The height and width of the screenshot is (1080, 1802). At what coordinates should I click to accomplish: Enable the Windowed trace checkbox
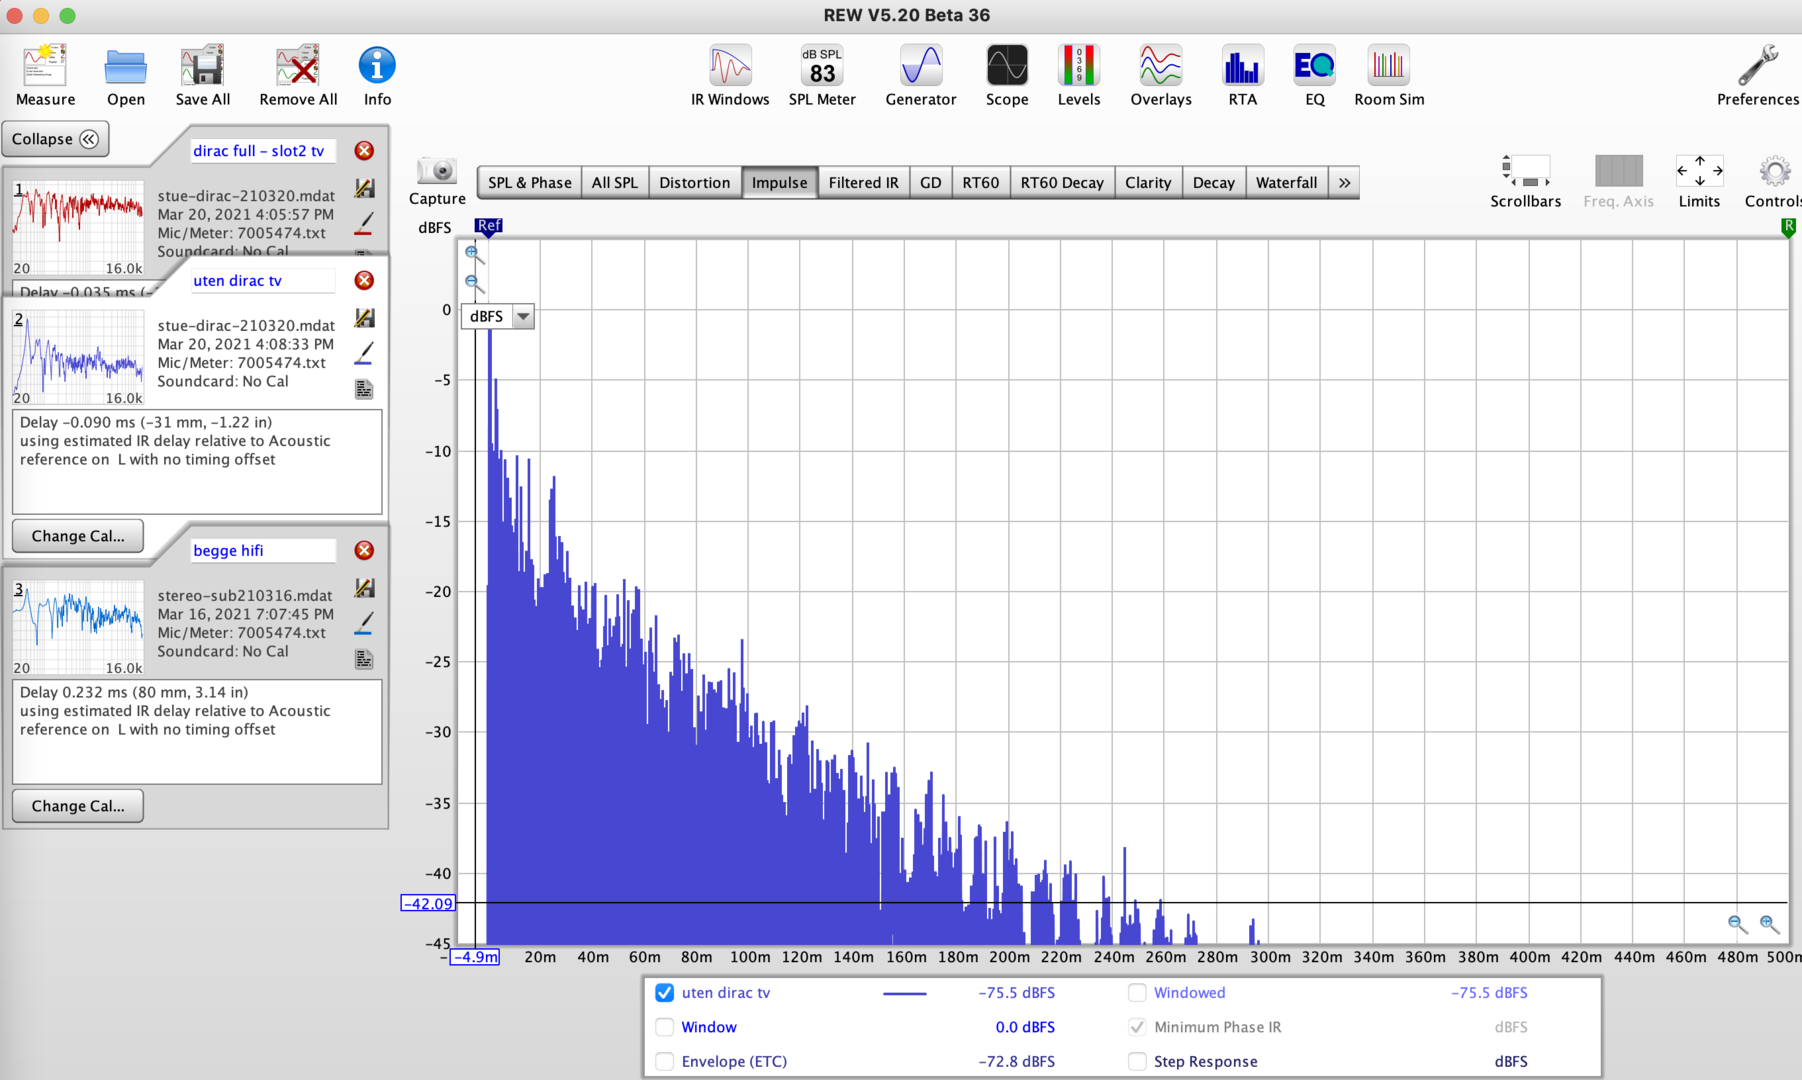(1137, 992)
